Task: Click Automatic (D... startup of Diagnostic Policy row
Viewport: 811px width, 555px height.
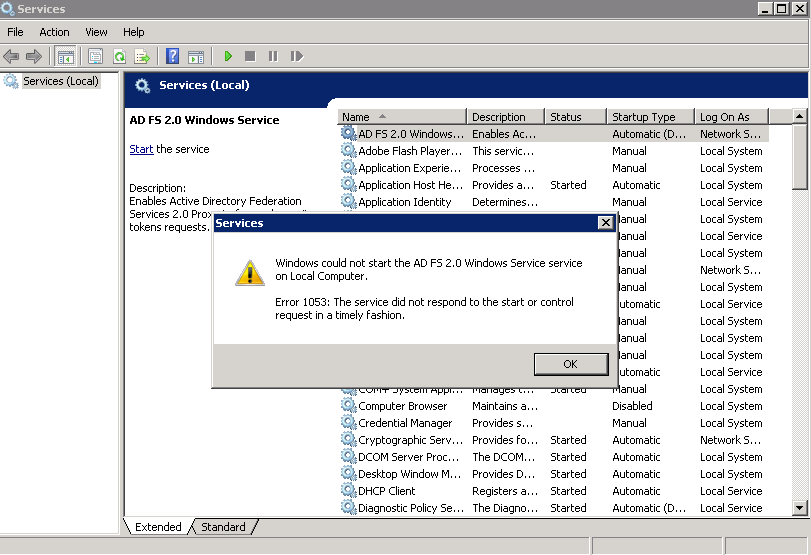Action: point(649,508)
